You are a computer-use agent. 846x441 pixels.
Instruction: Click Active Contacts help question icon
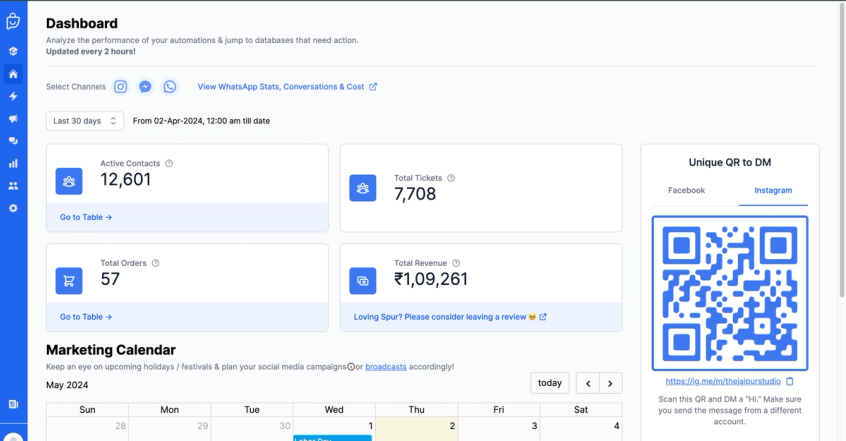(x=169, y=163)
